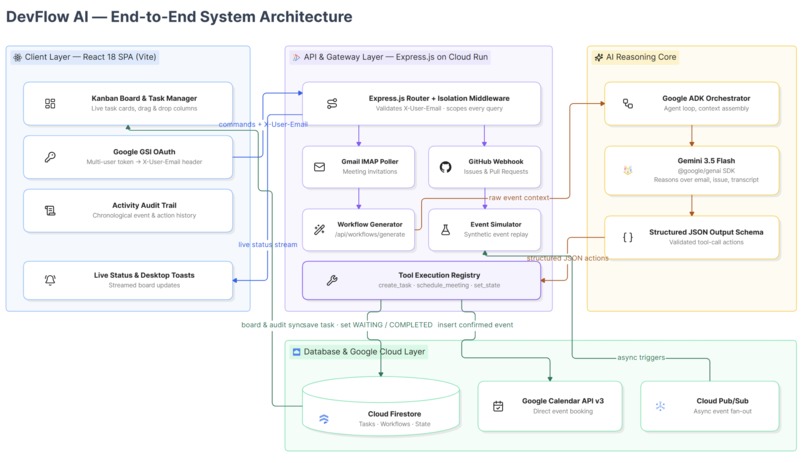The height and width of the screenshot is (463, 806).
Task: Click 'Validated tool-call actions' subtitle
Action: coord(706,242)
